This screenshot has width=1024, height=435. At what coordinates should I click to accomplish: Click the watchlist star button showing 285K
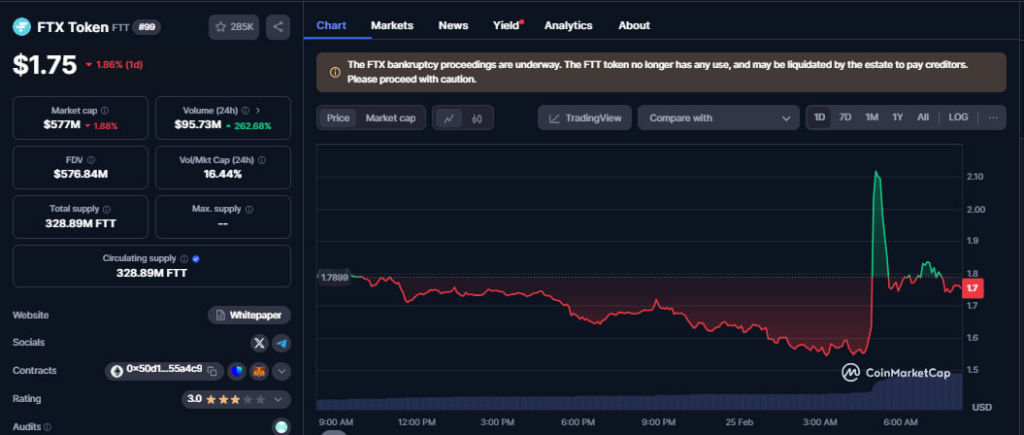234,27
